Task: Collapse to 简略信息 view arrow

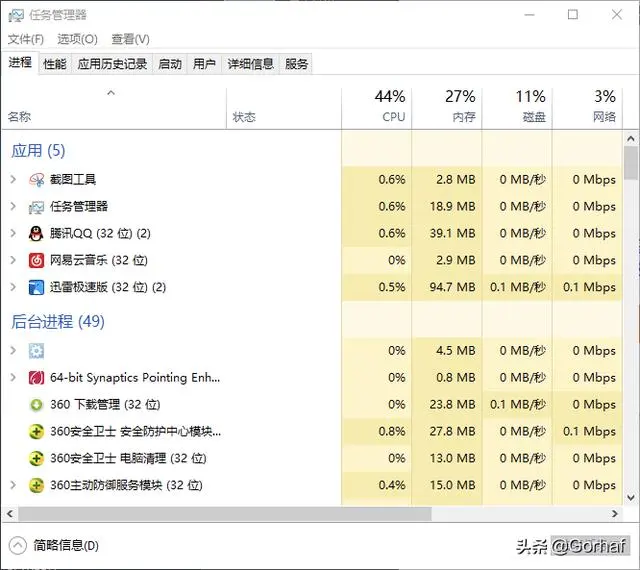Action: pyautogui.click(x=18, y=546)
